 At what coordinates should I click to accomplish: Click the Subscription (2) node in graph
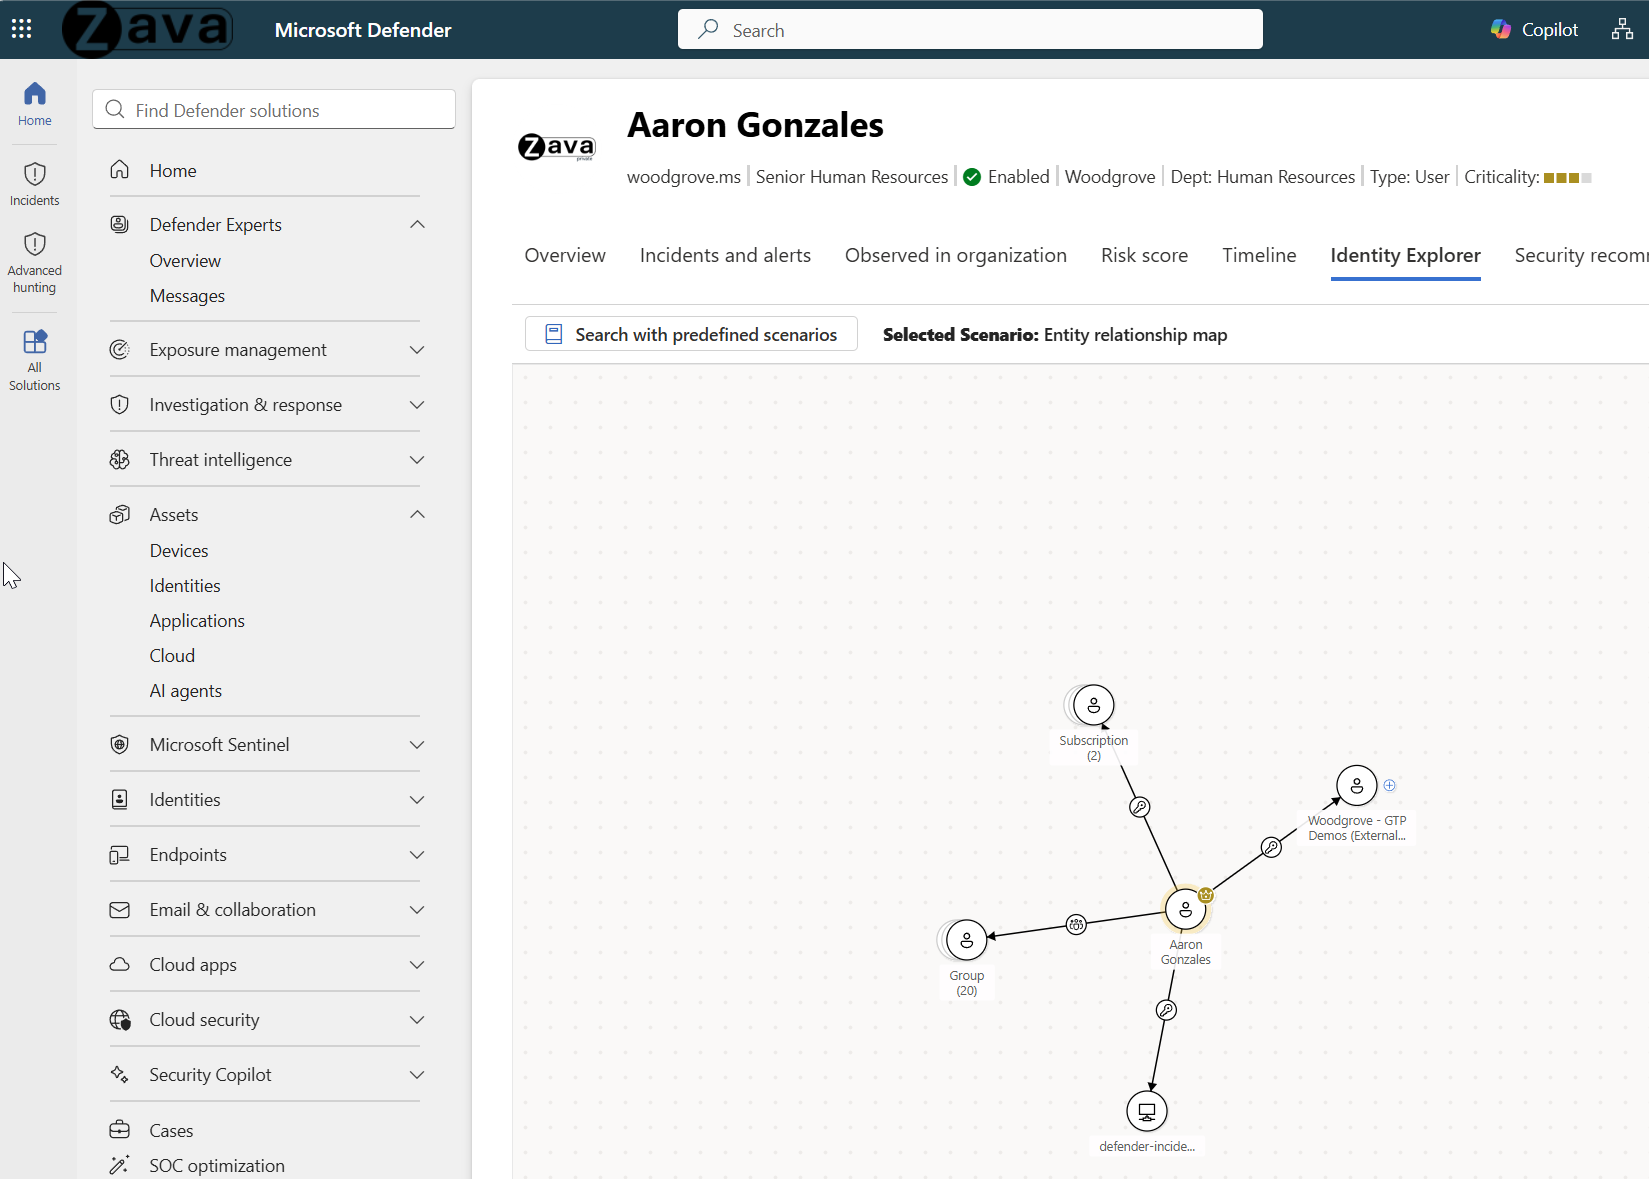1094,705
